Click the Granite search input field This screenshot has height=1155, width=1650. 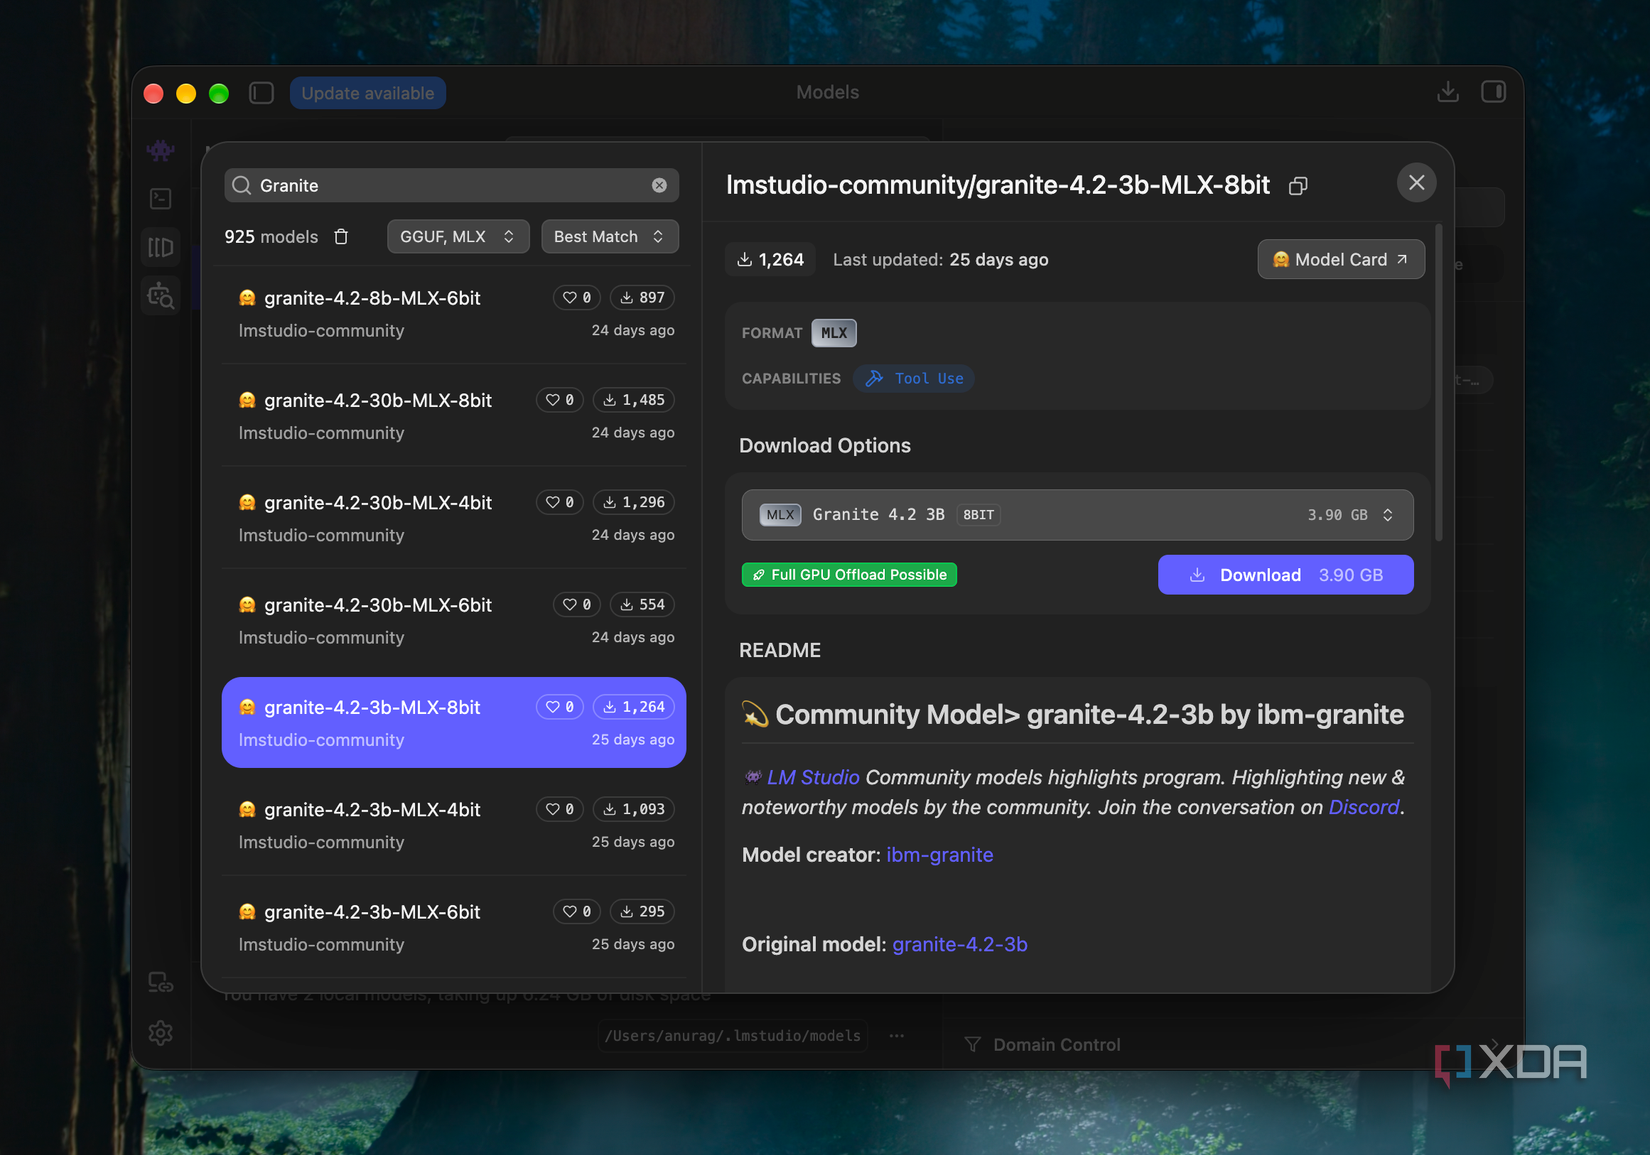[x=452, y=185]
